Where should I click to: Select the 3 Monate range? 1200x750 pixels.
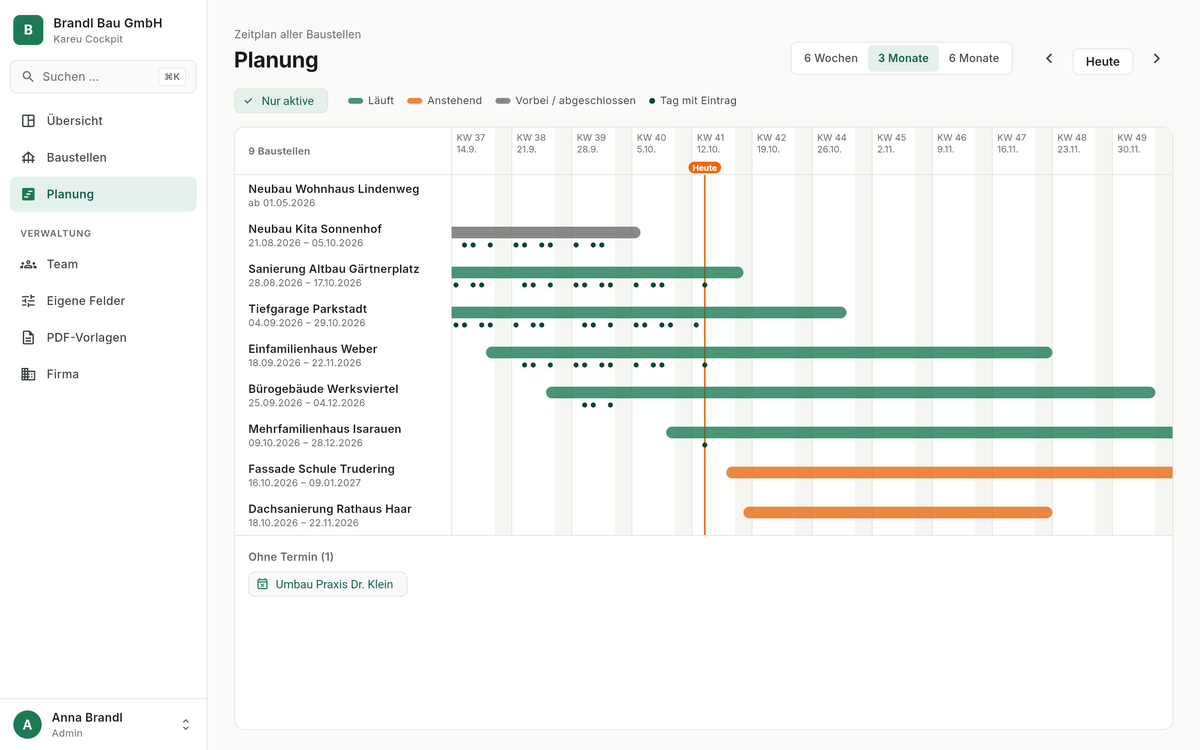903,58
